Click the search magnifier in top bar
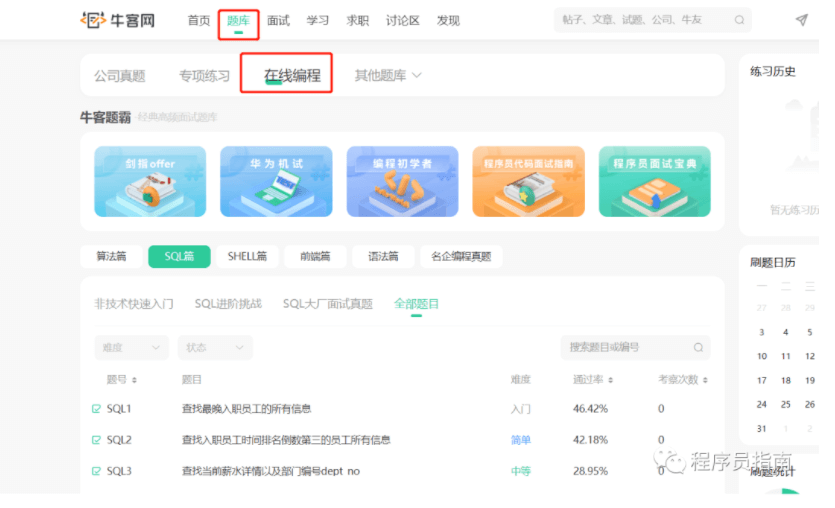This screenshot has height=508, width=835. pos(739,20)
